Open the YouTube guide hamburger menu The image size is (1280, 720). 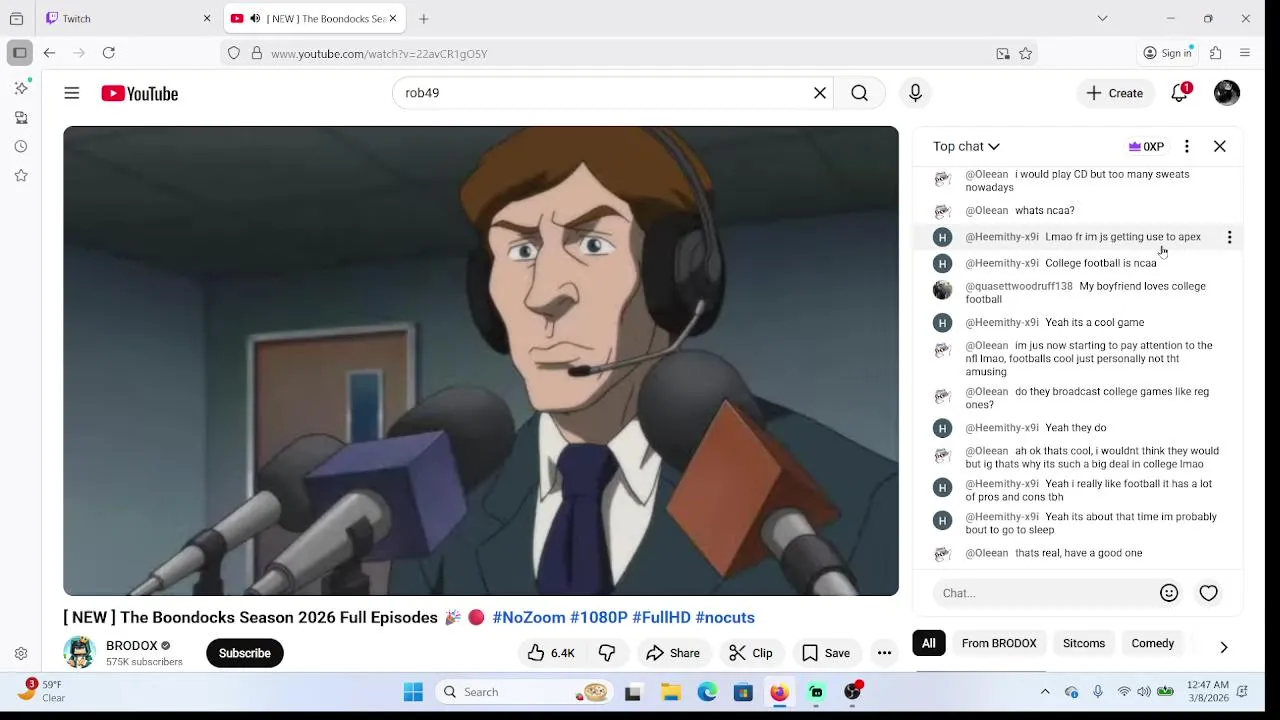(x=72, y=93)
